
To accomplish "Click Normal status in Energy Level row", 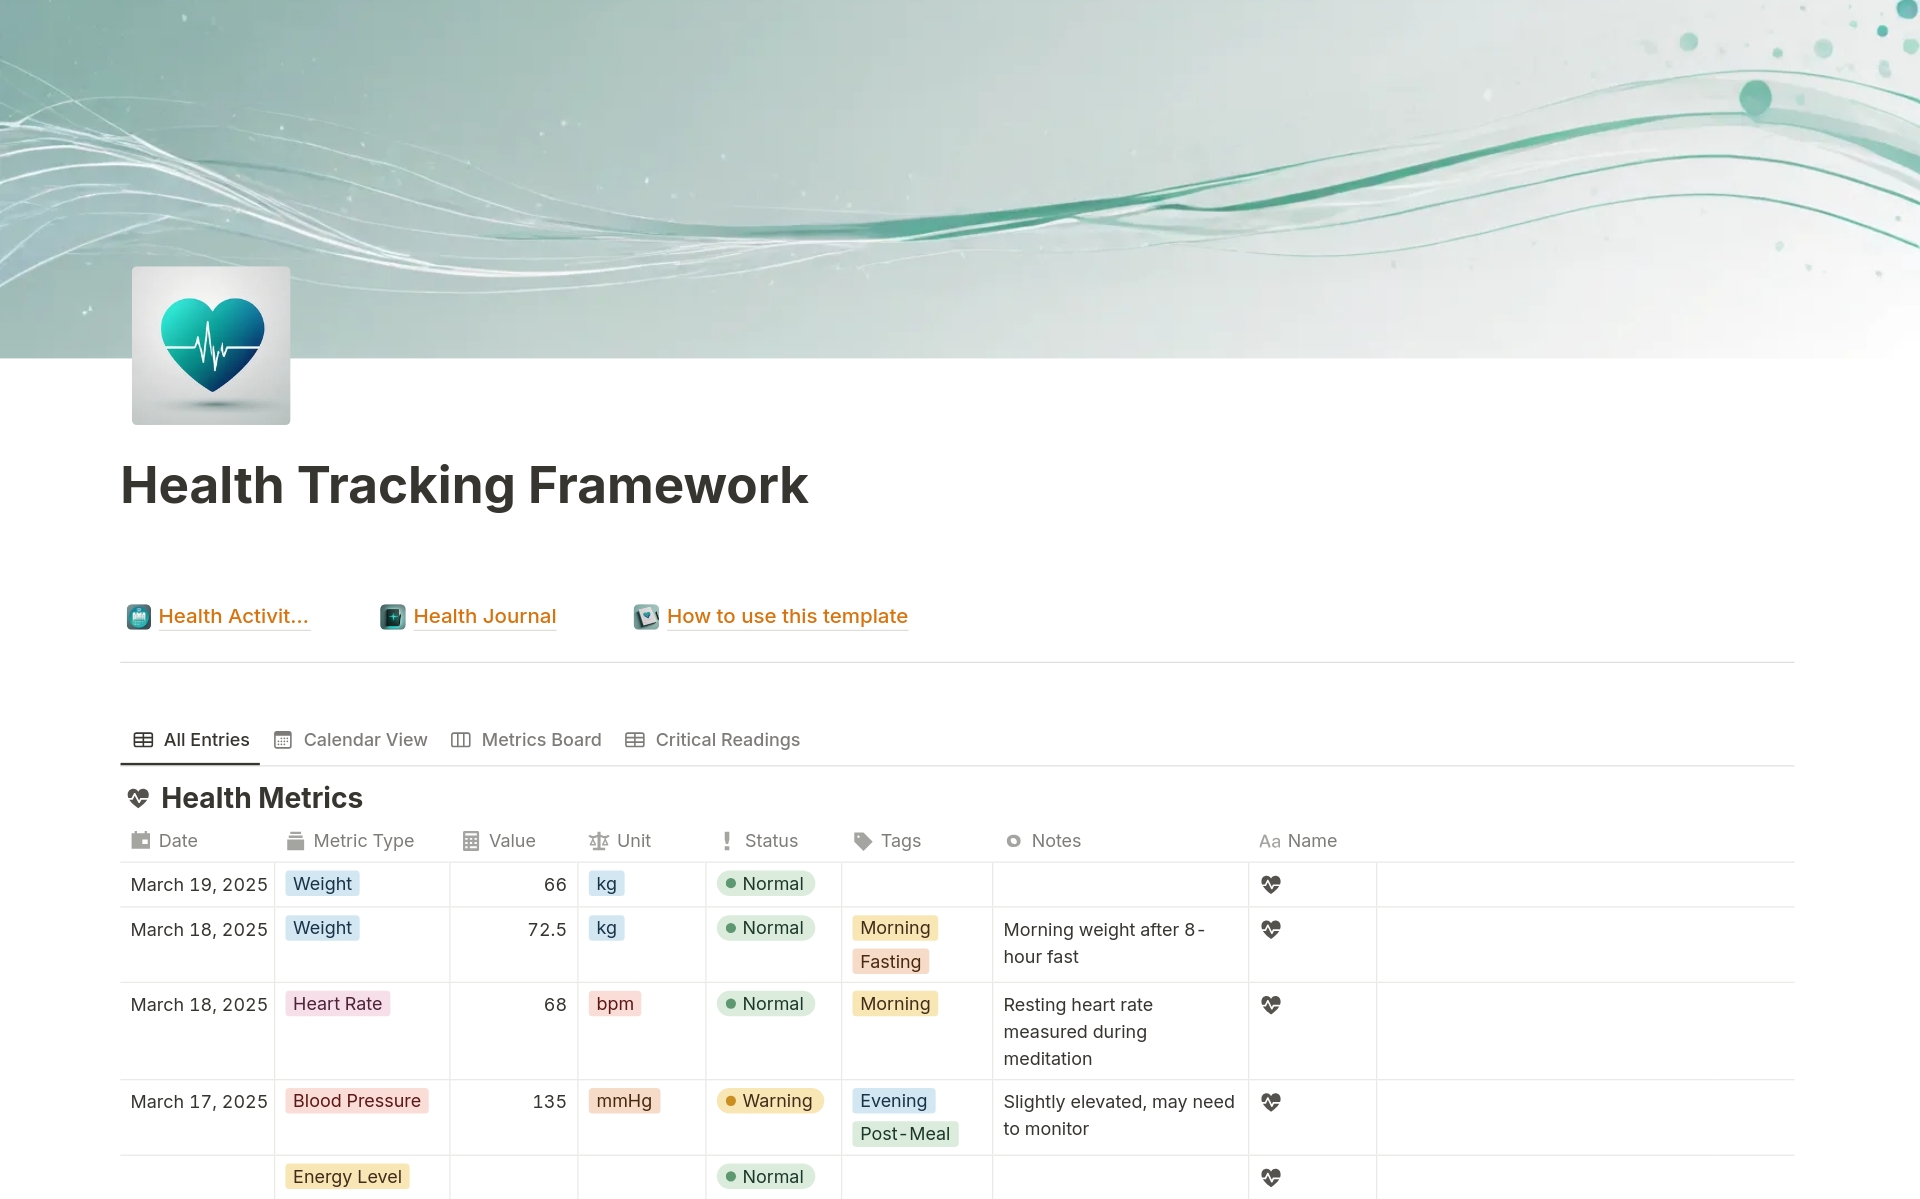I will click(766, 1177).
